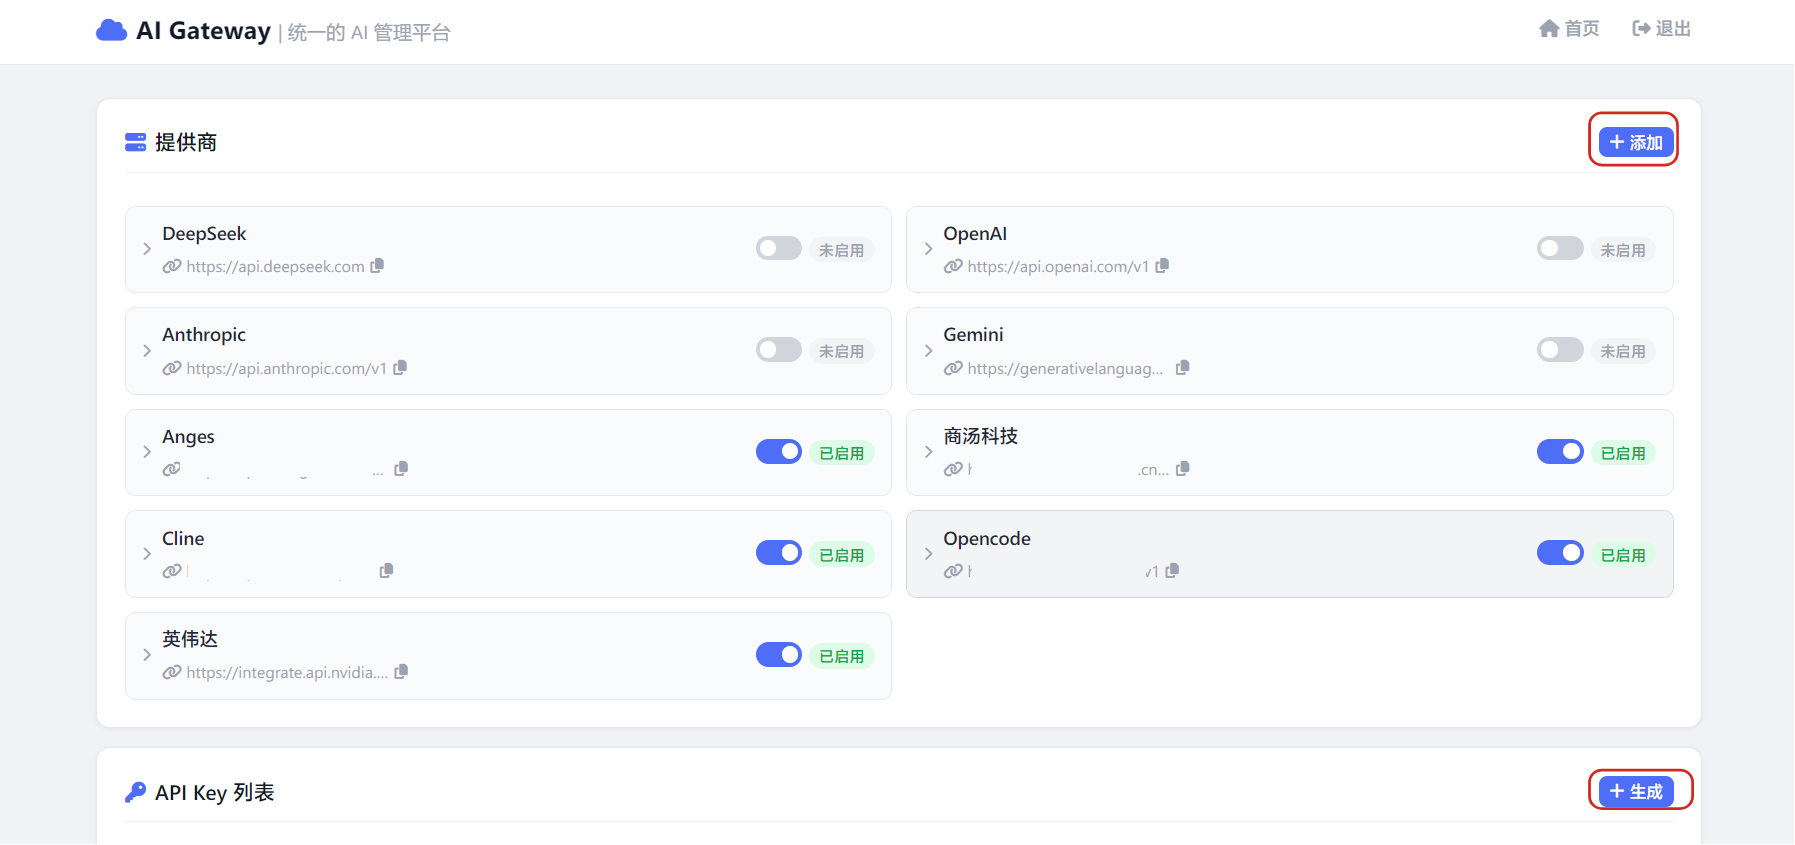
Task: Click the 商汤科技 已启用 status badge
Action: tap(1622, 453)
